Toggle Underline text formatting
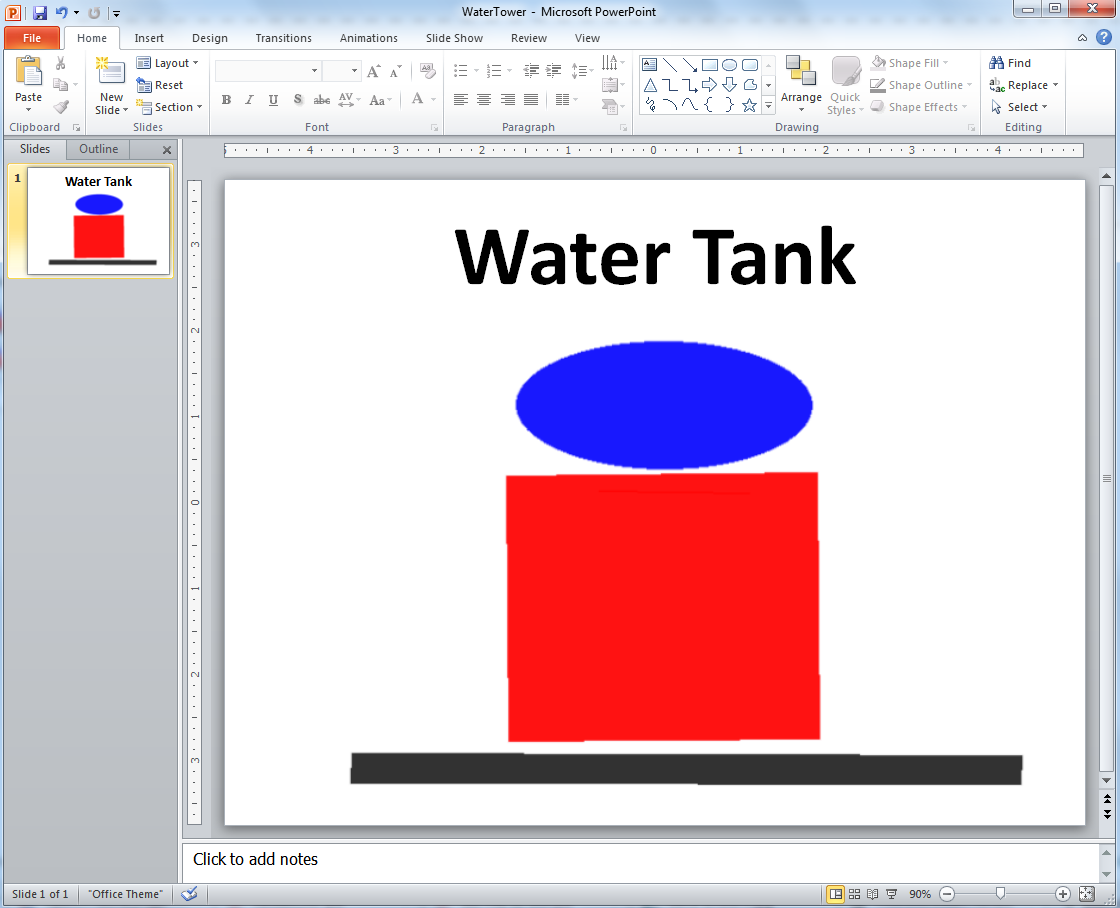 click(273, 100)
